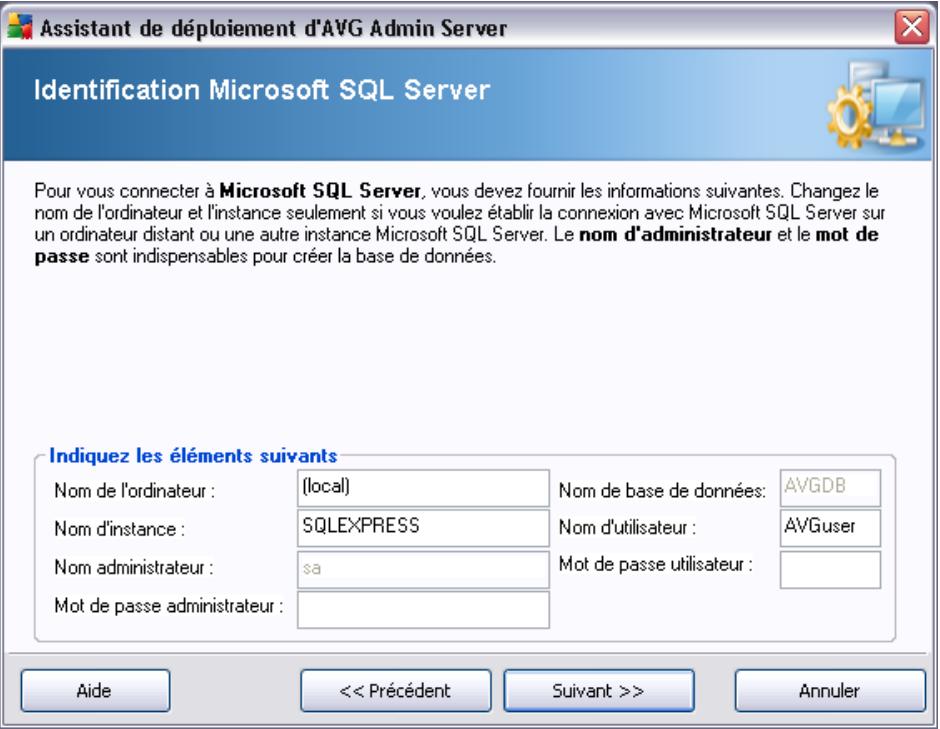Click the 'Nom administrateur :' label
This screenshot has width=940, height=729.
point(134,567)
